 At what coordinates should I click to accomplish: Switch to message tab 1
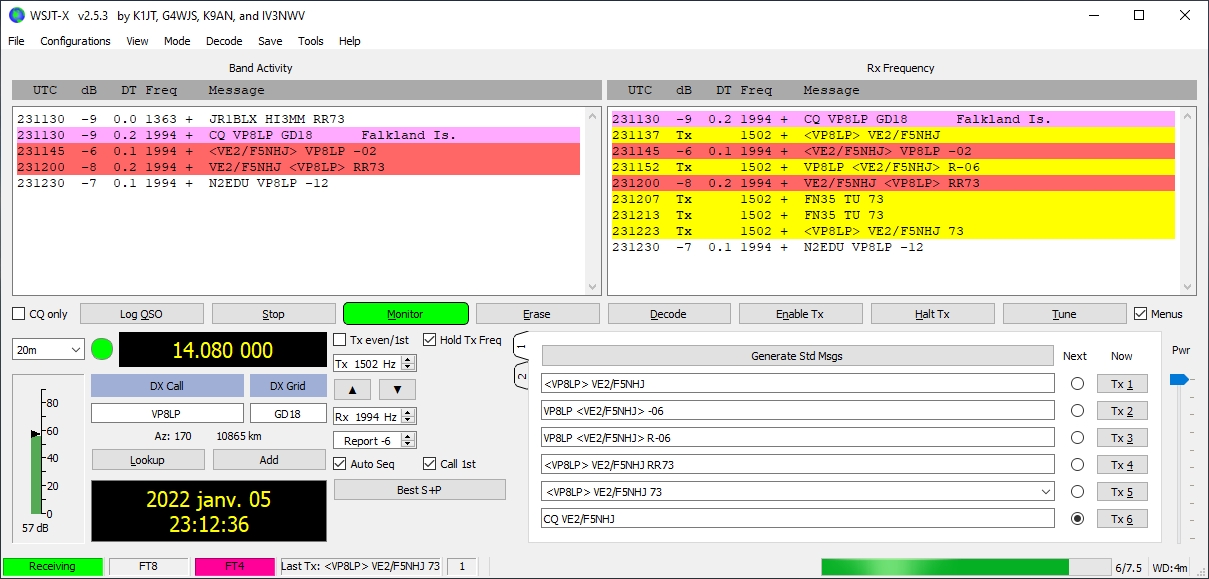(521, 347)
